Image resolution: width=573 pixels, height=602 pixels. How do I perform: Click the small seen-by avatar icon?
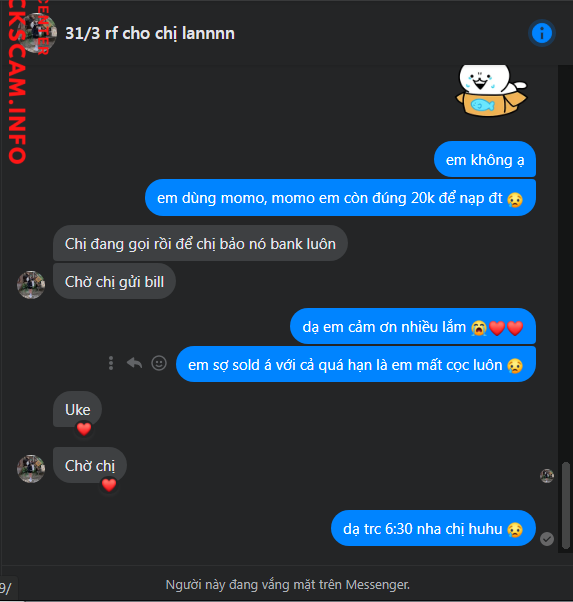coord(547,476)
